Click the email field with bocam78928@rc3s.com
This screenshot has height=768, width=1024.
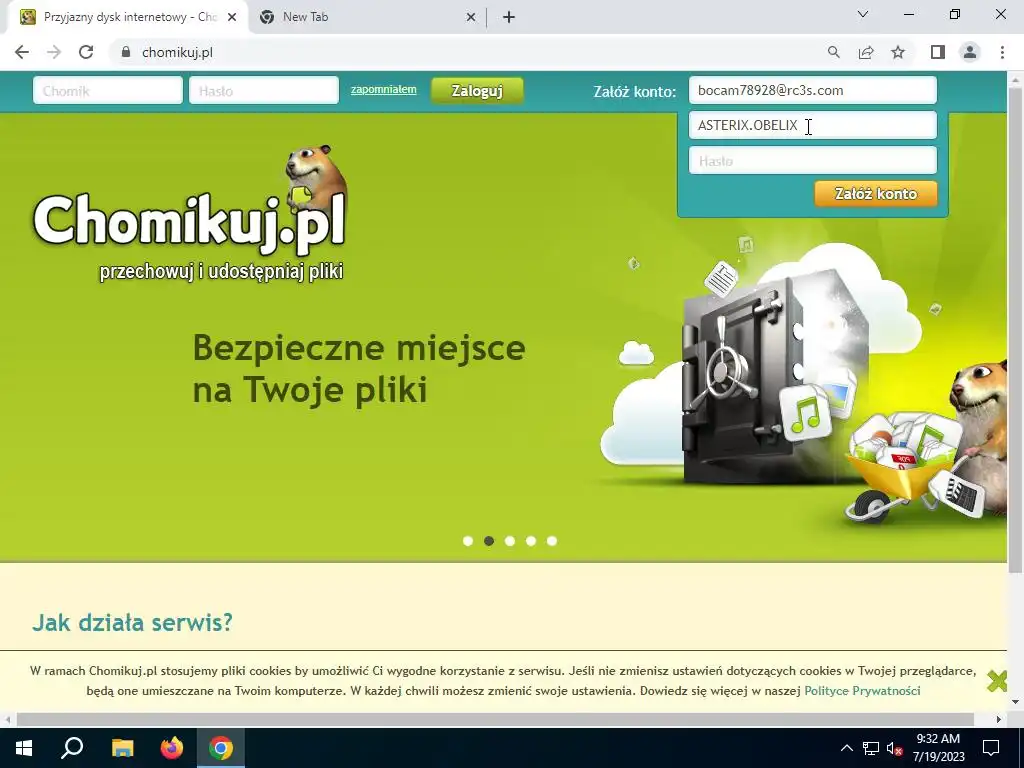pos(812,90)
